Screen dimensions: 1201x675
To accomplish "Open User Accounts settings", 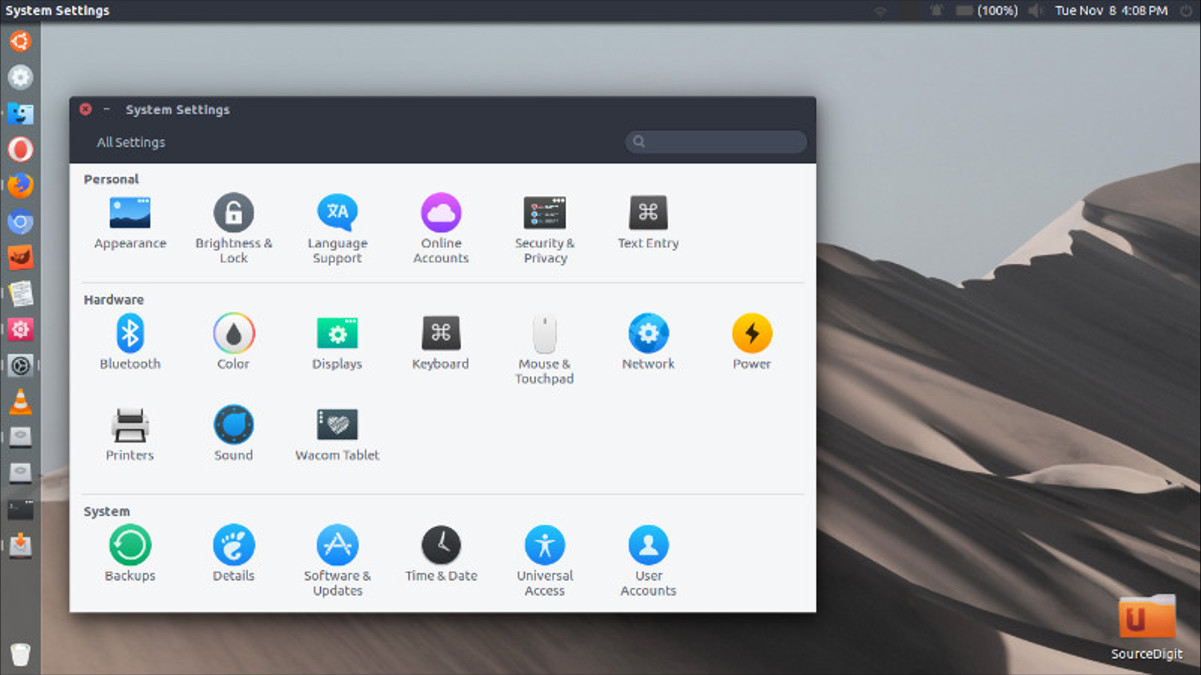I will pos(648,561).
